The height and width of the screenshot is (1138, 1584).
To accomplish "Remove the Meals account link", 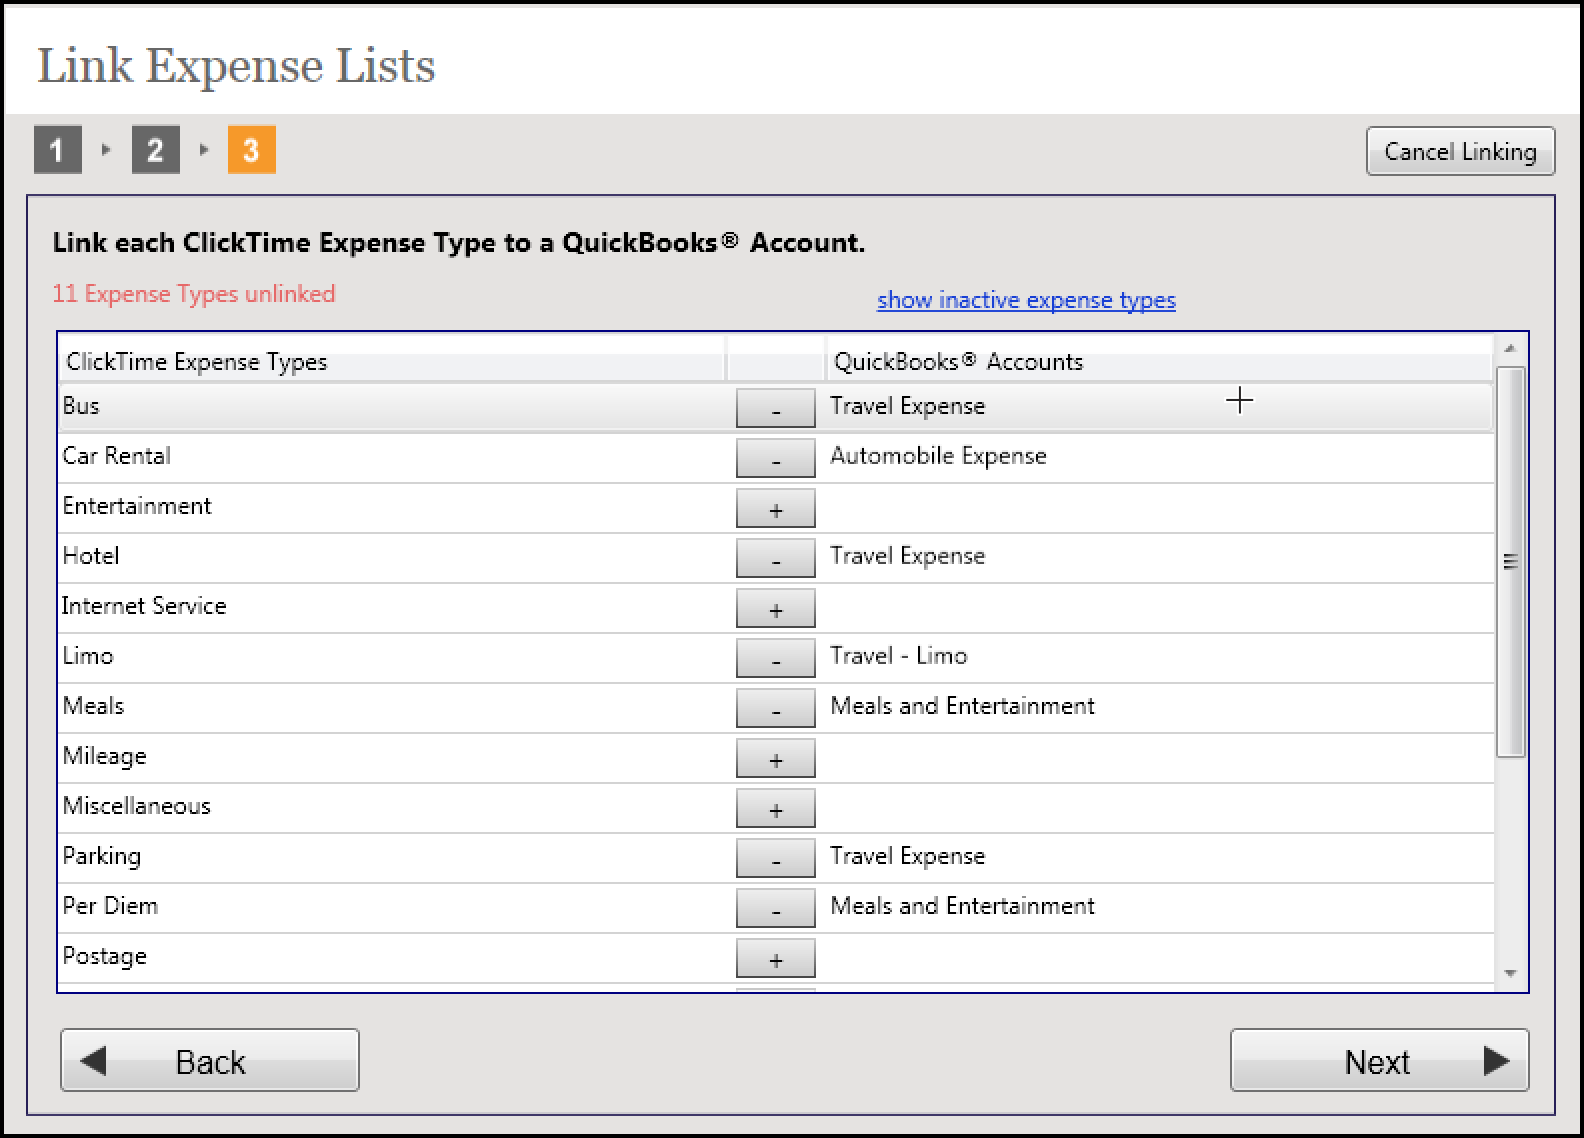I will click(x=775, y=708).
